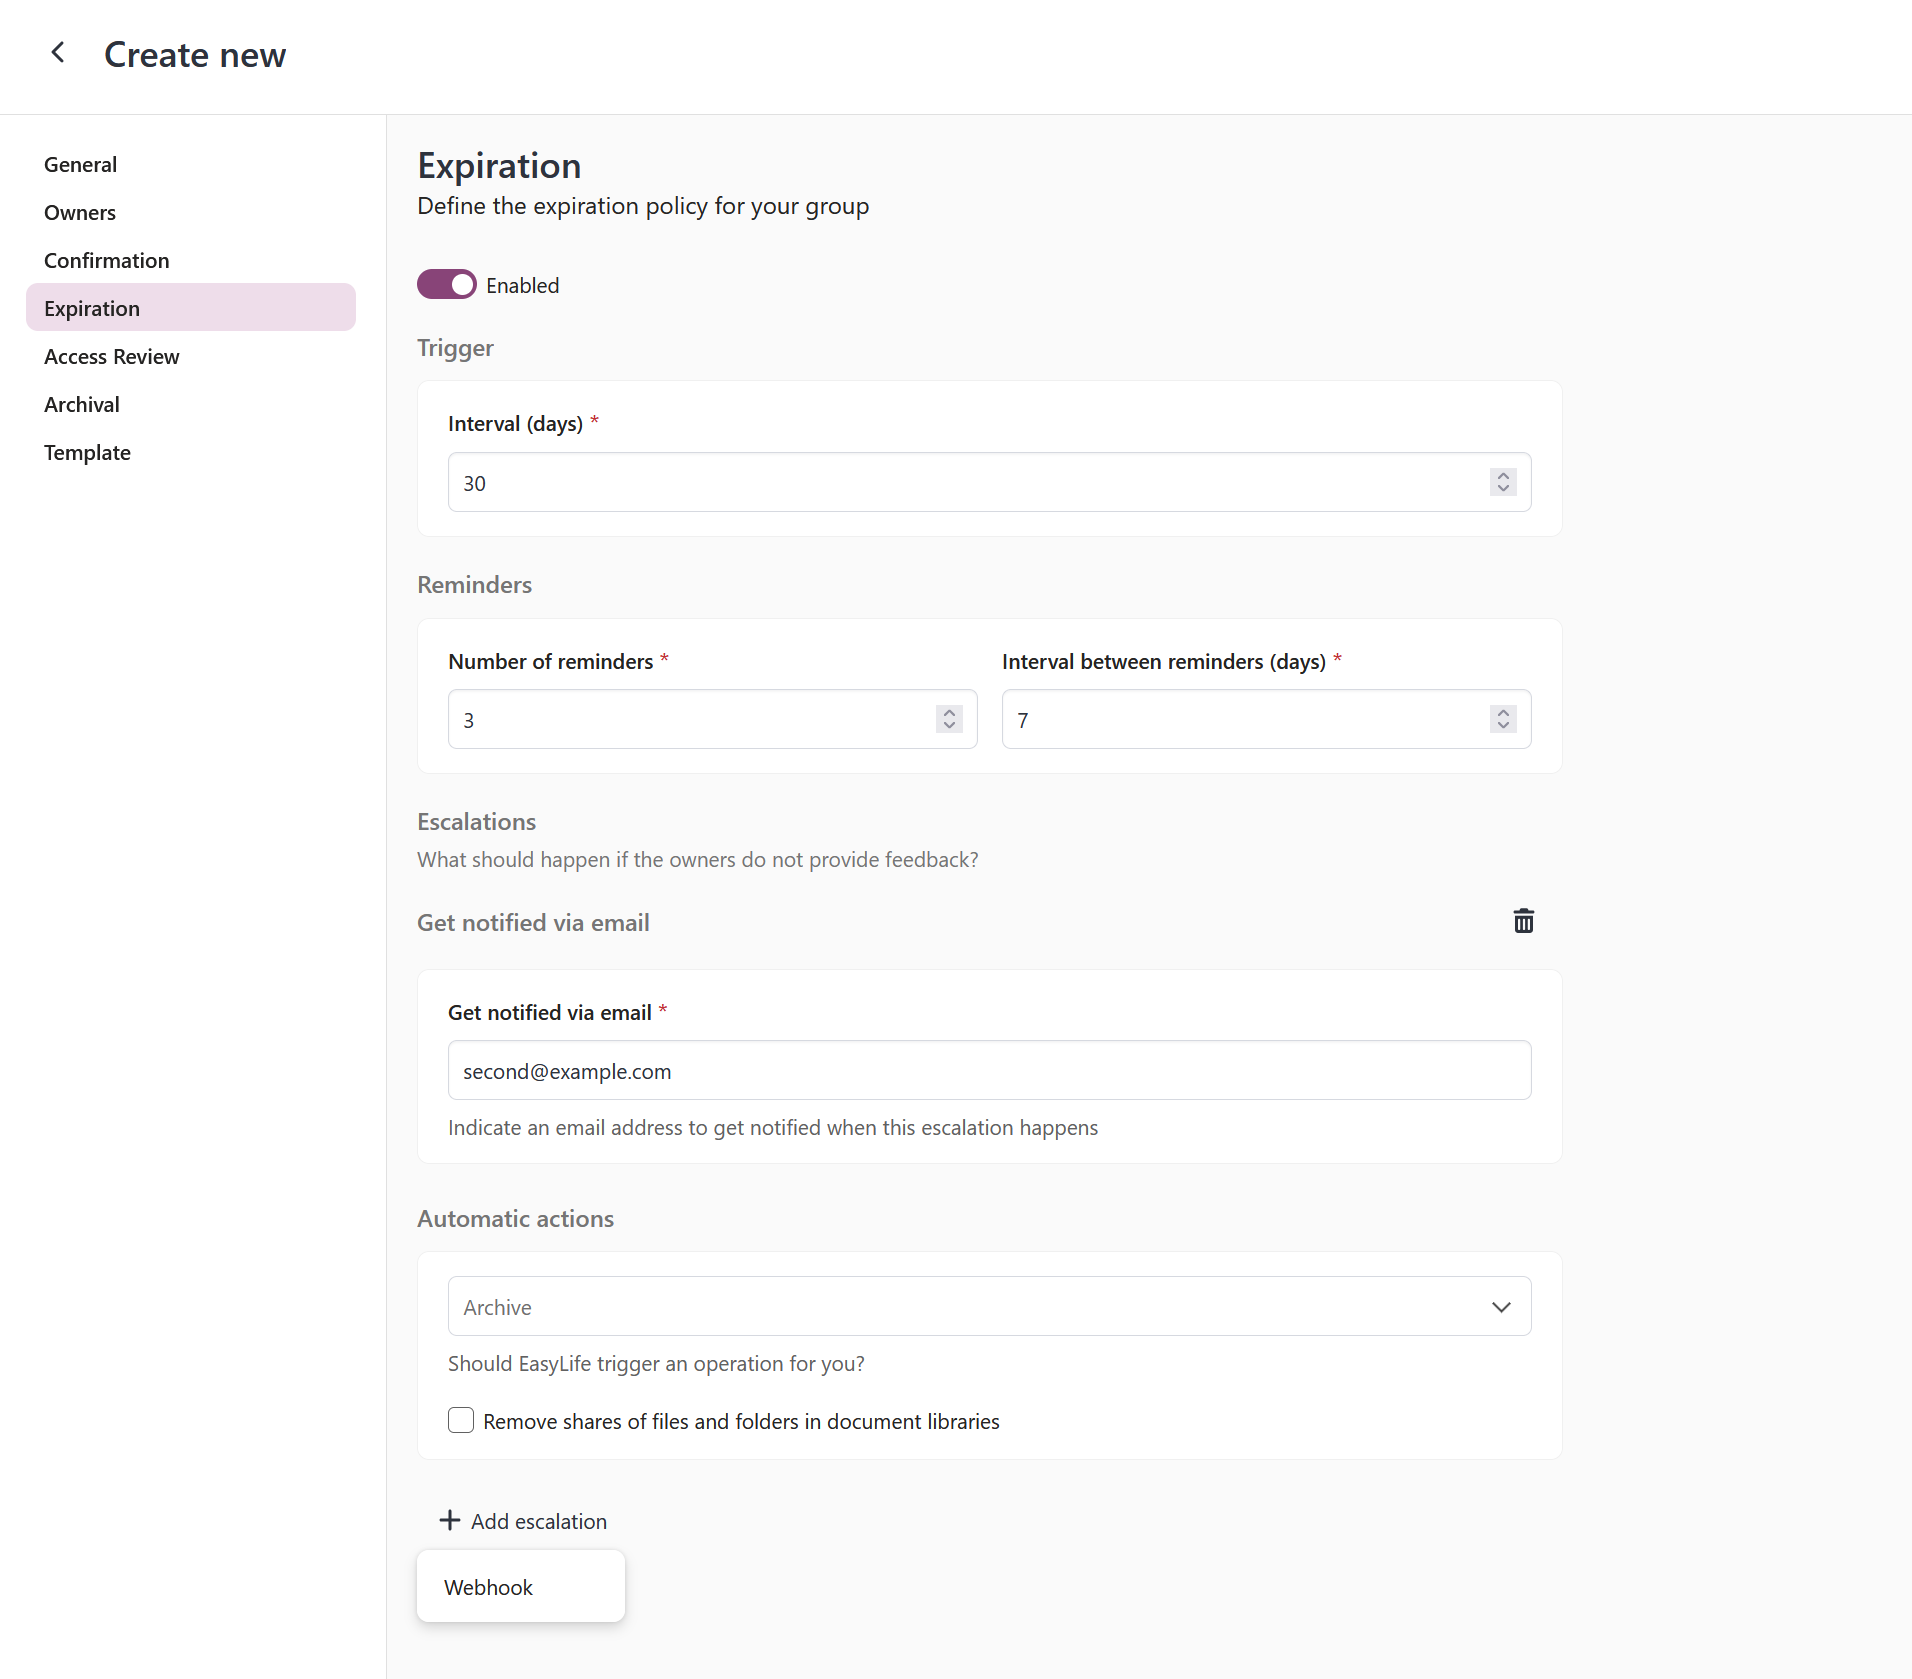This screenshot has width=1912, height=1679.
Task: Click the Get notified via email address field
Action: [988, 1070]
